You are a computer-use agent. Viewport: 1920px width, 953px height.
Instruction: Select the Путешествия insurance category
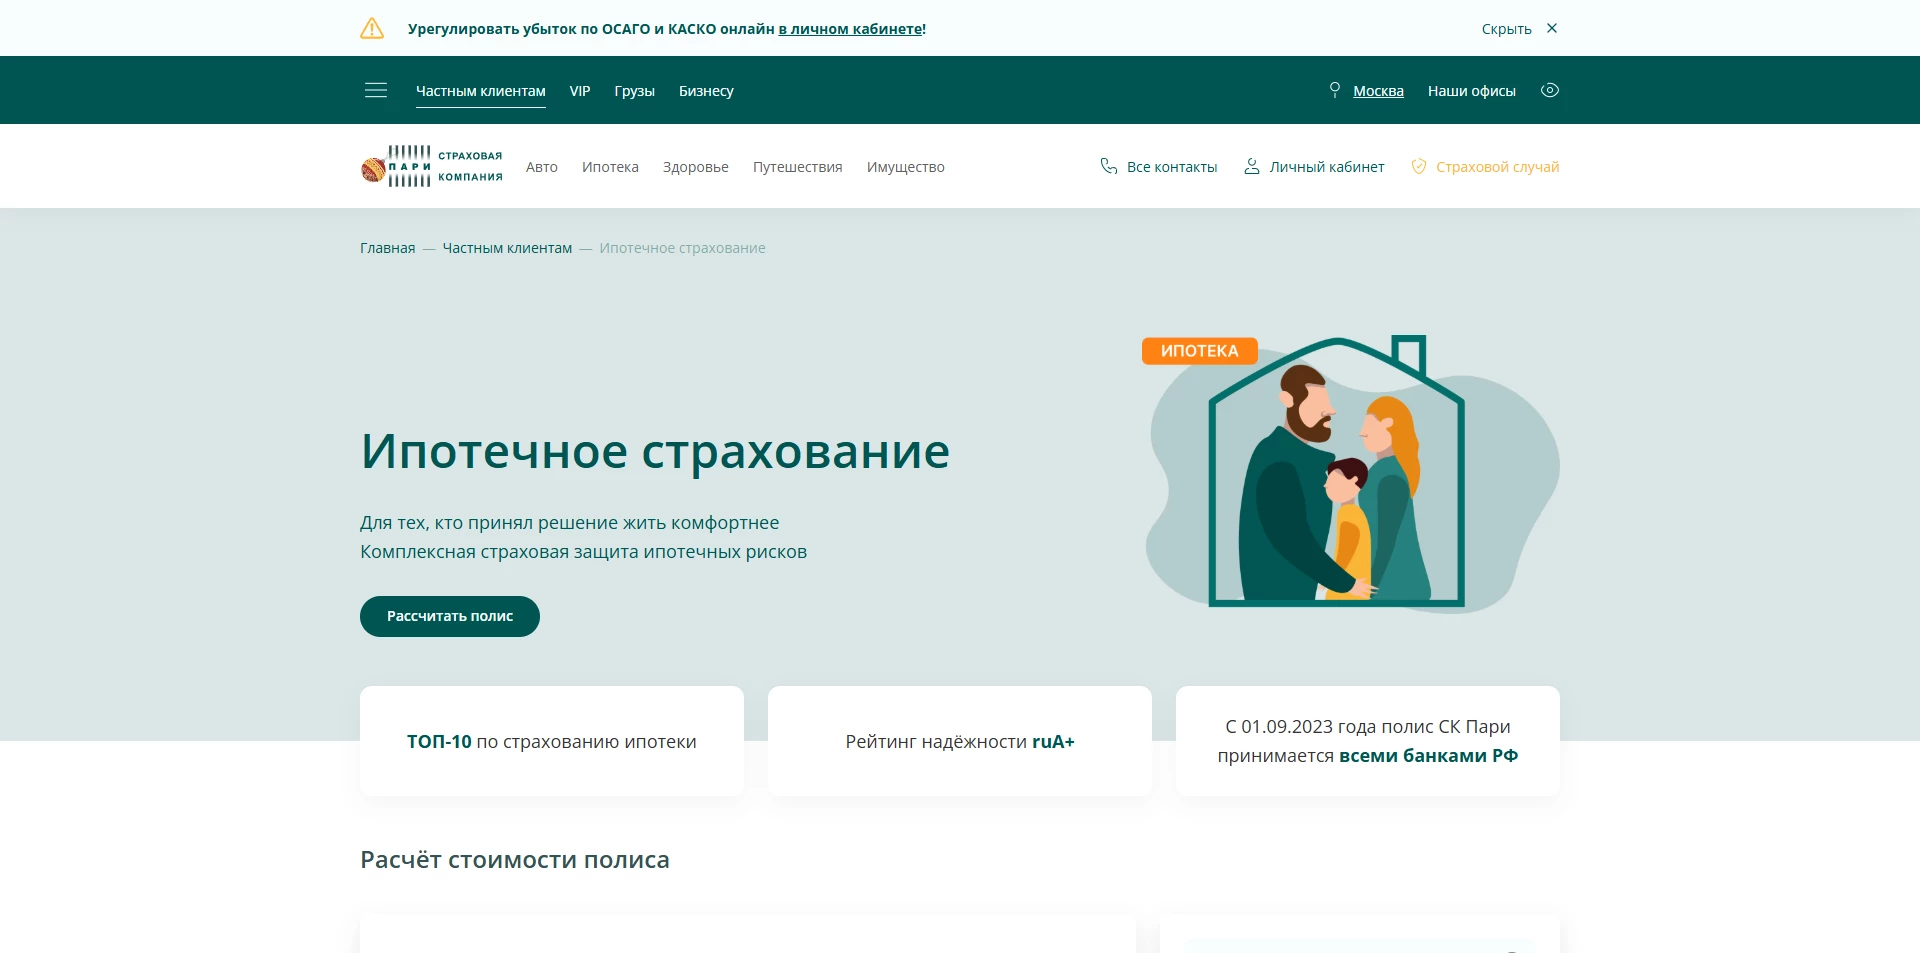click(x=797, y=167)
